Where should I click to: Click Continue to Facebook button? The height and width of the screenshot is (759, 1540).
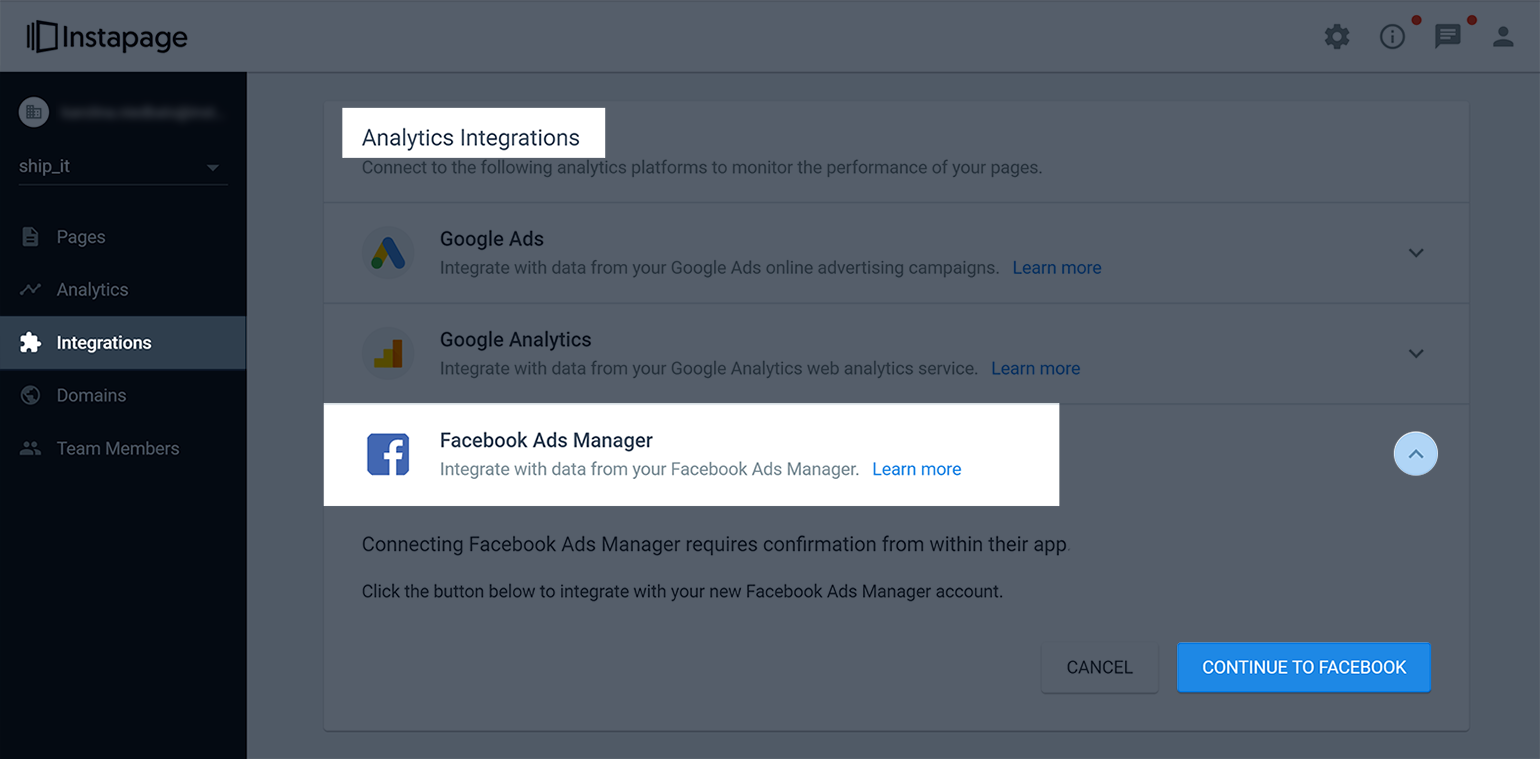point(1304,667)
